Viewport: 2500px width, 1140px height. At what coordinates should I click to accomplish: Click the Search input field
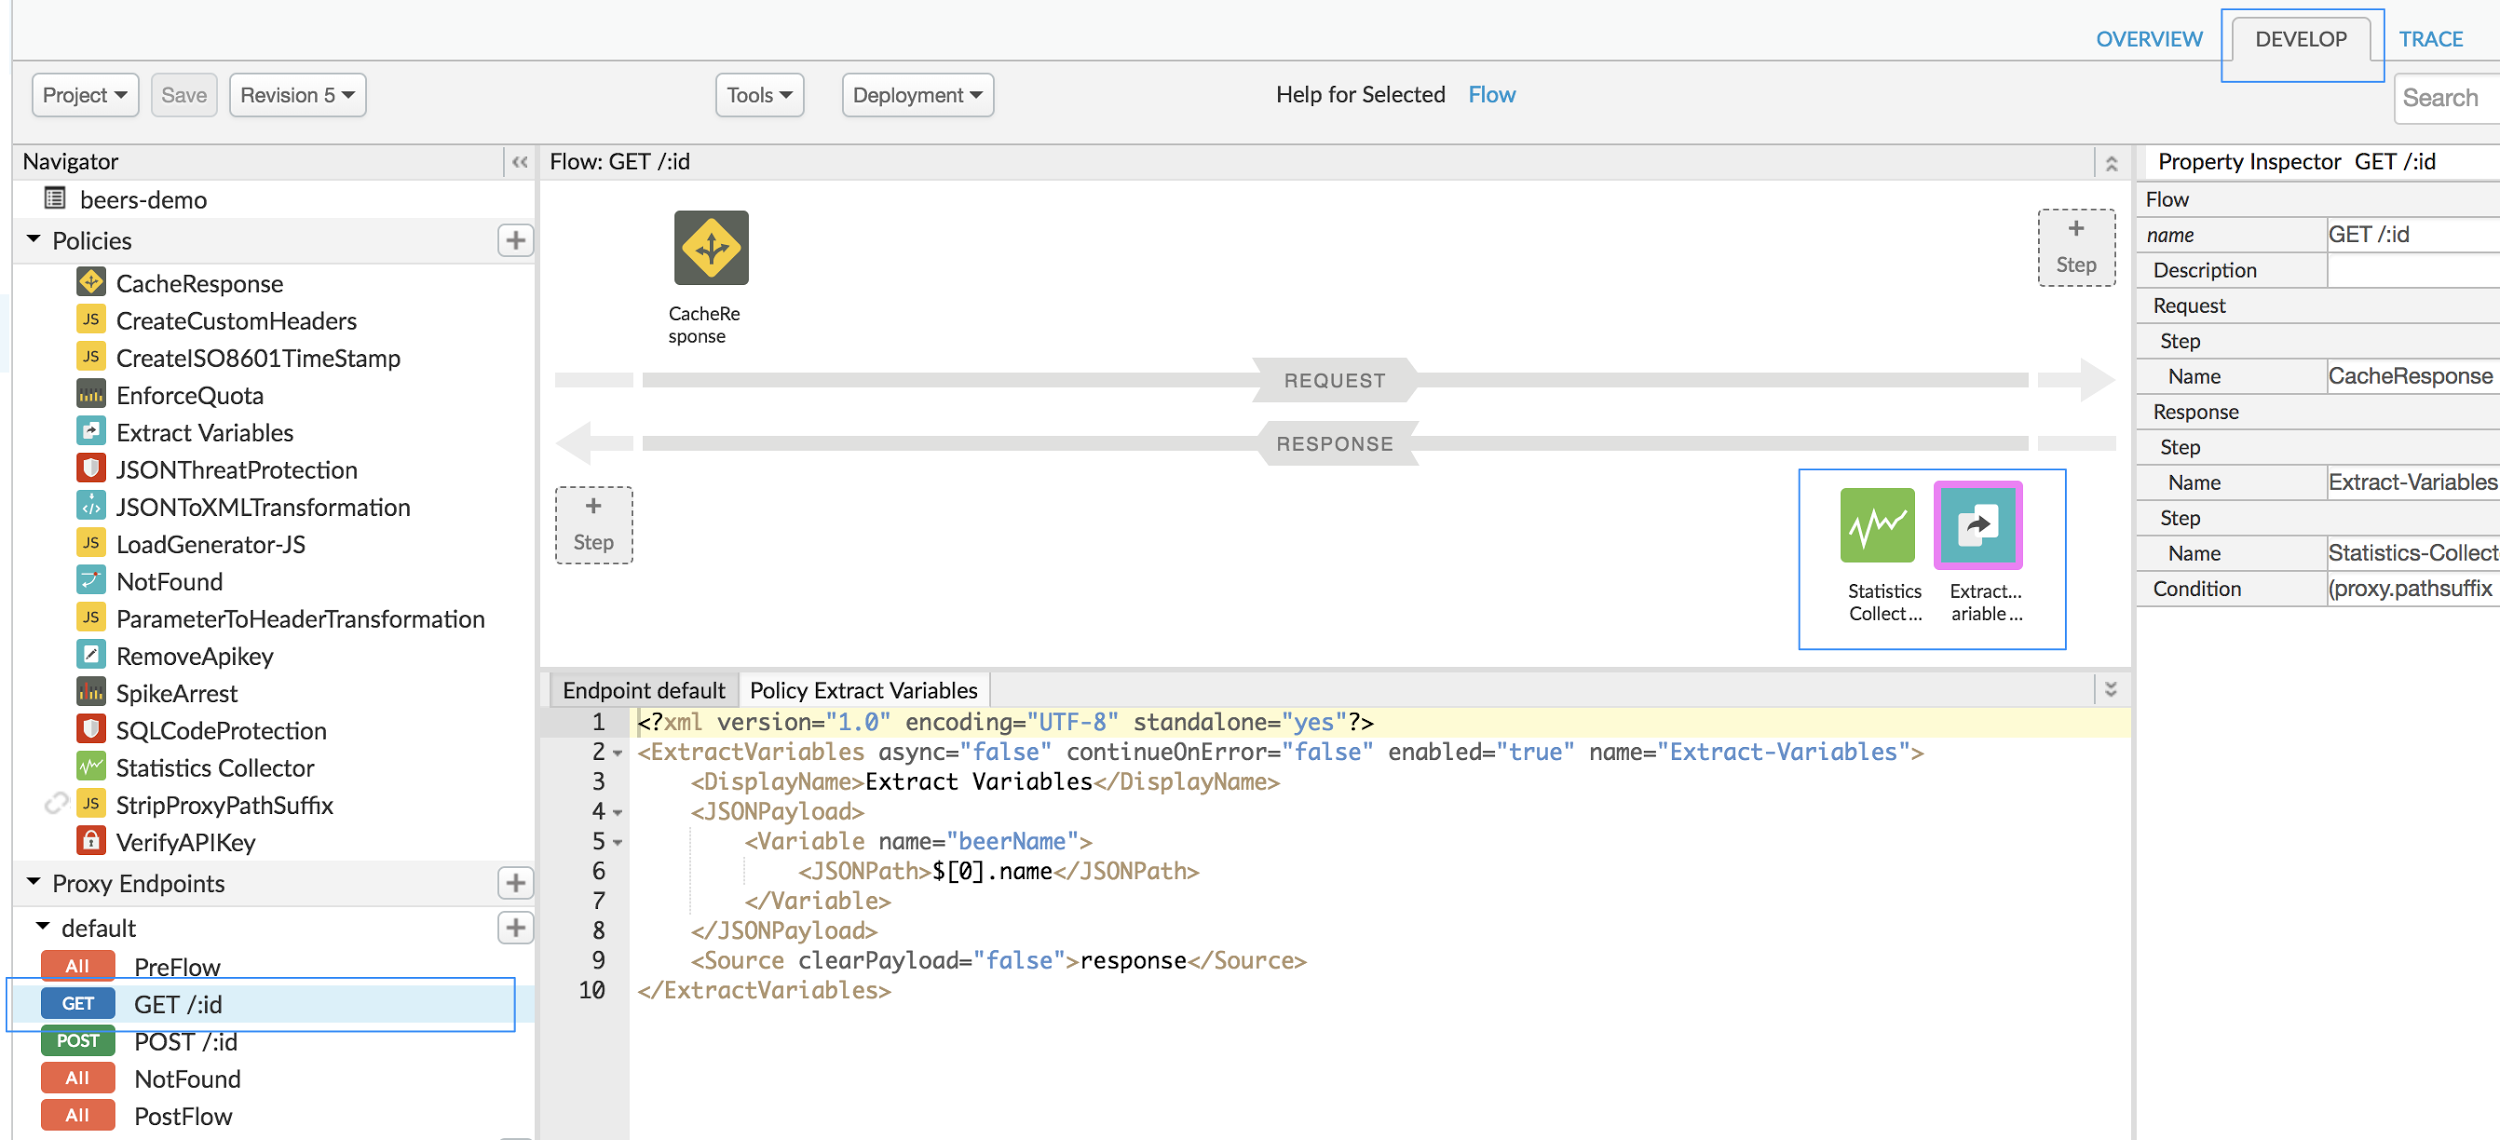point(2449,92)
